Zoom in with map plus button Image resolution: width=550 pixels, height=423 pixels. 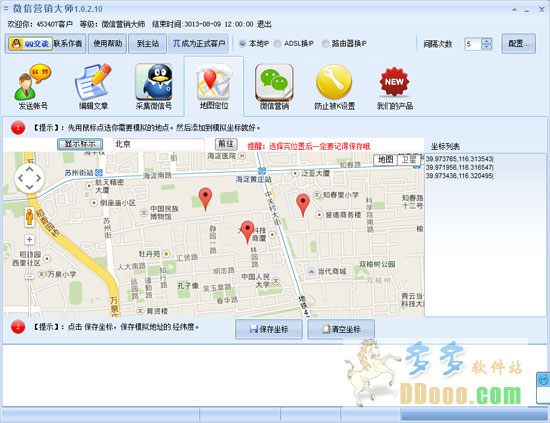point(29,240)
